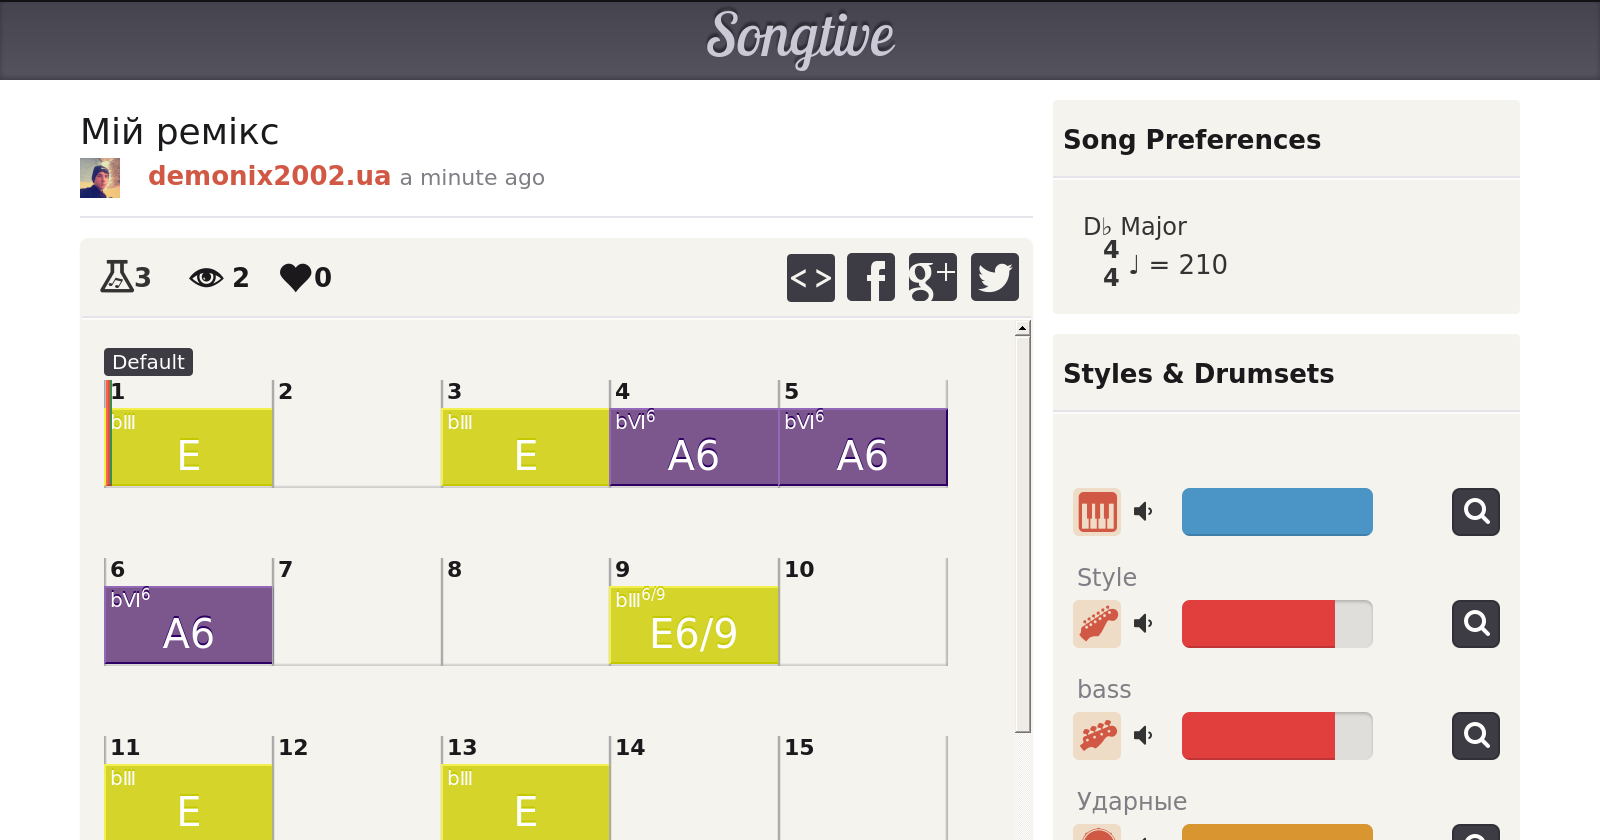Viewport: 1600px width, 840px height.
Task: Search styles for the bass track
Action: (1475, 736)
